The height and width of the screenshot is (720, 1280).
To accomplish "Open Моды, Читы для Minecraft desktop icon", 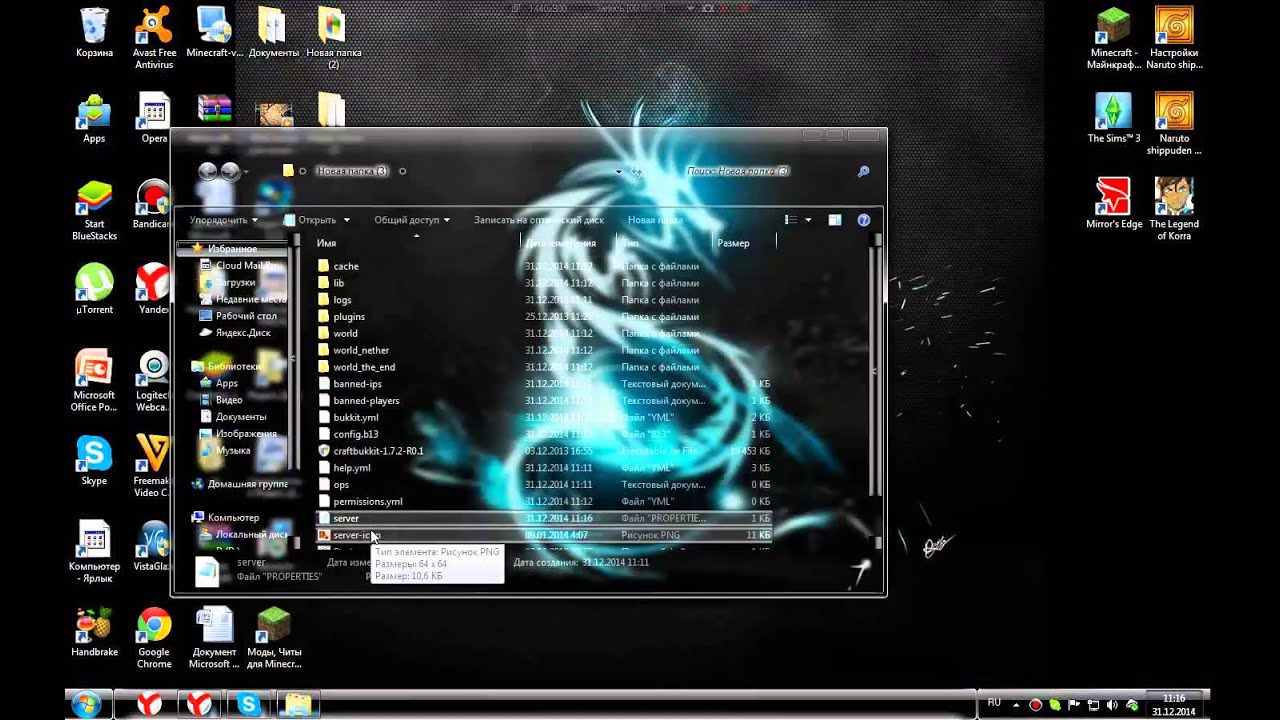I will pos(273,638).
